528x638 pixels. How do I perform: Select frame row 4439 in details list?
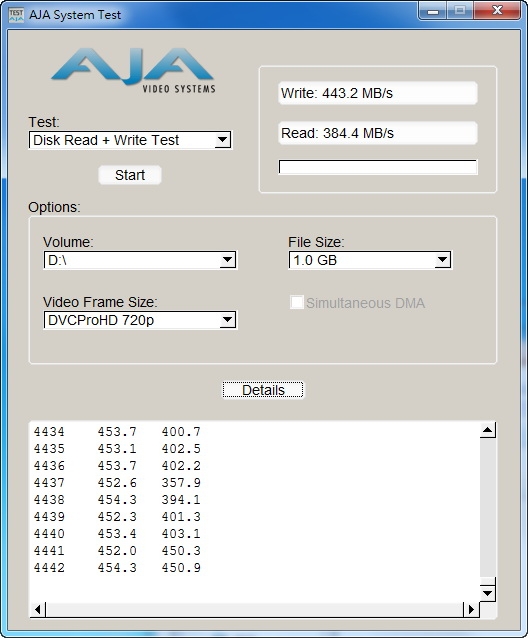tap(117, 517)
